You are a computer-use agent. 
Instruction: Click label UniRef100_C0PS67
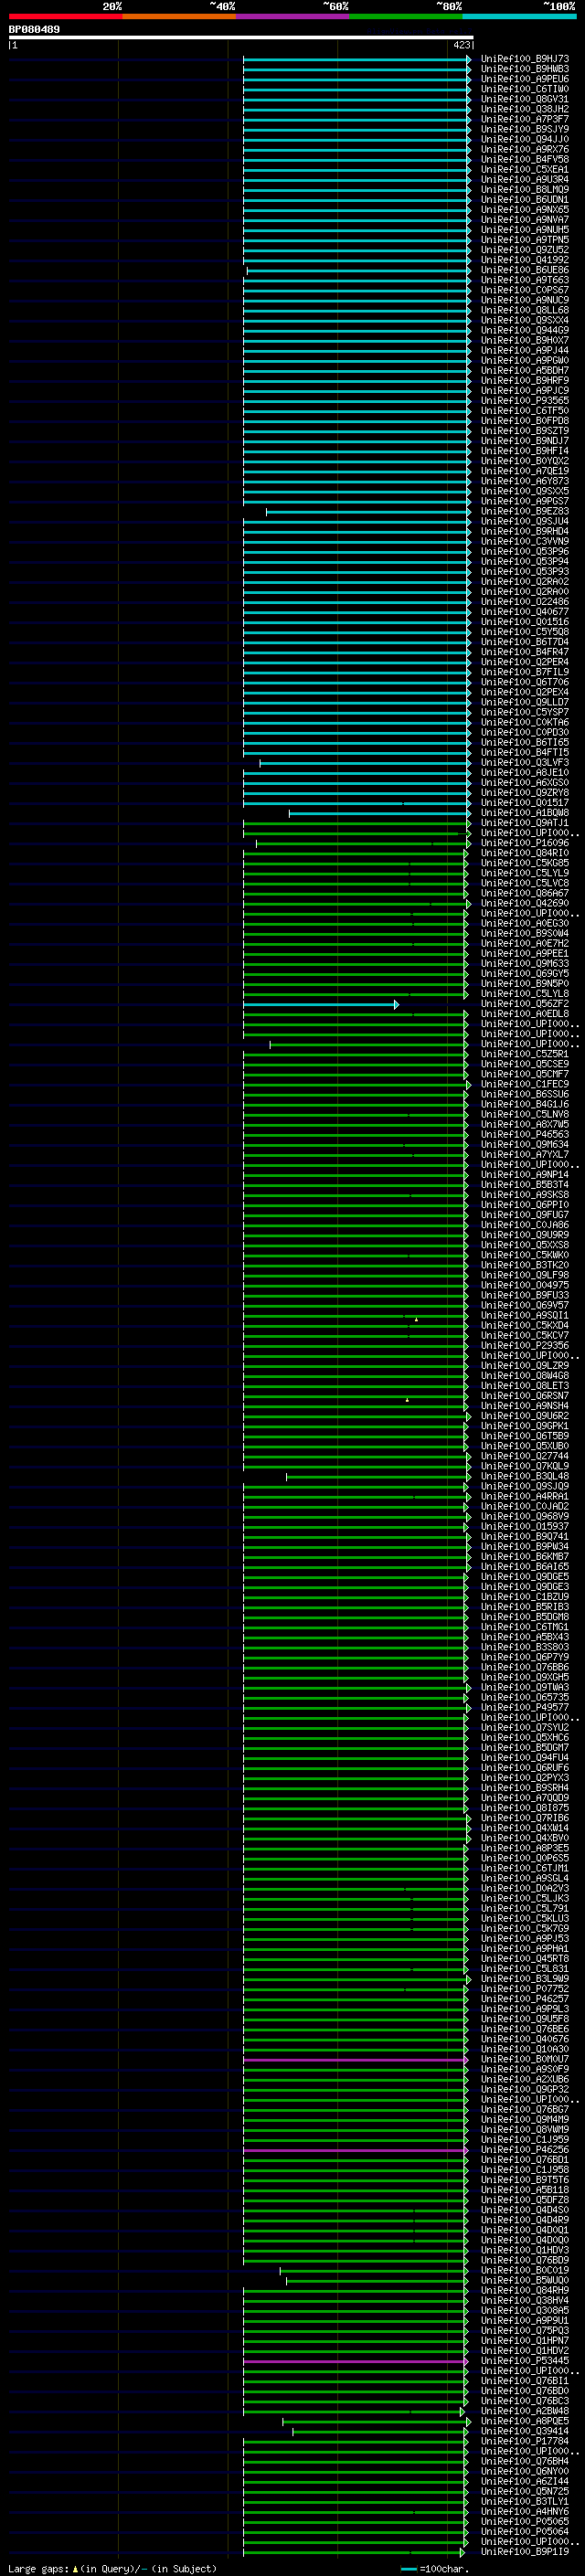point(524,290)
